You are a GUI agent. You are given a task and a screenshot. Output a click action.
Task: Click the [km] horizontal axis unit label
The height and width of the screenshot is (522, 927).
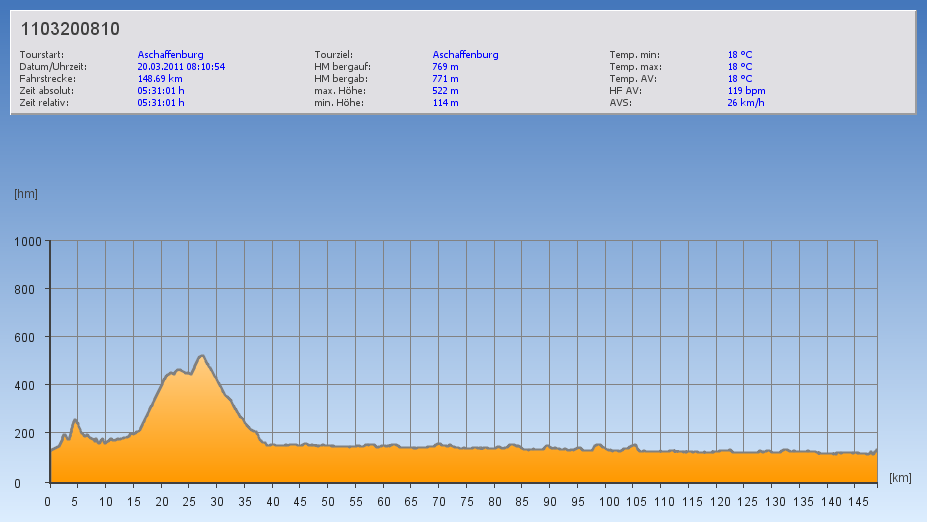click(x=900, y=478)
